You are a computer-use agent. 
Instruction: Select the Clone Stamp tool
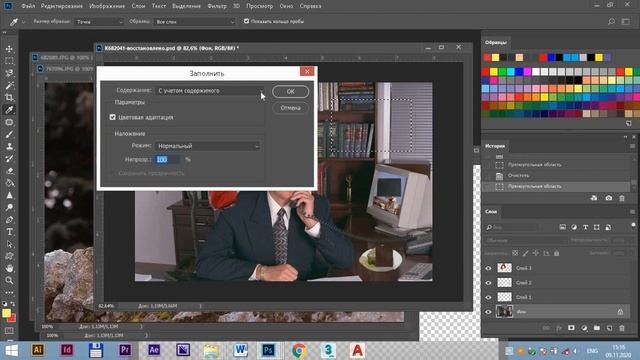[x=9, y=147]
